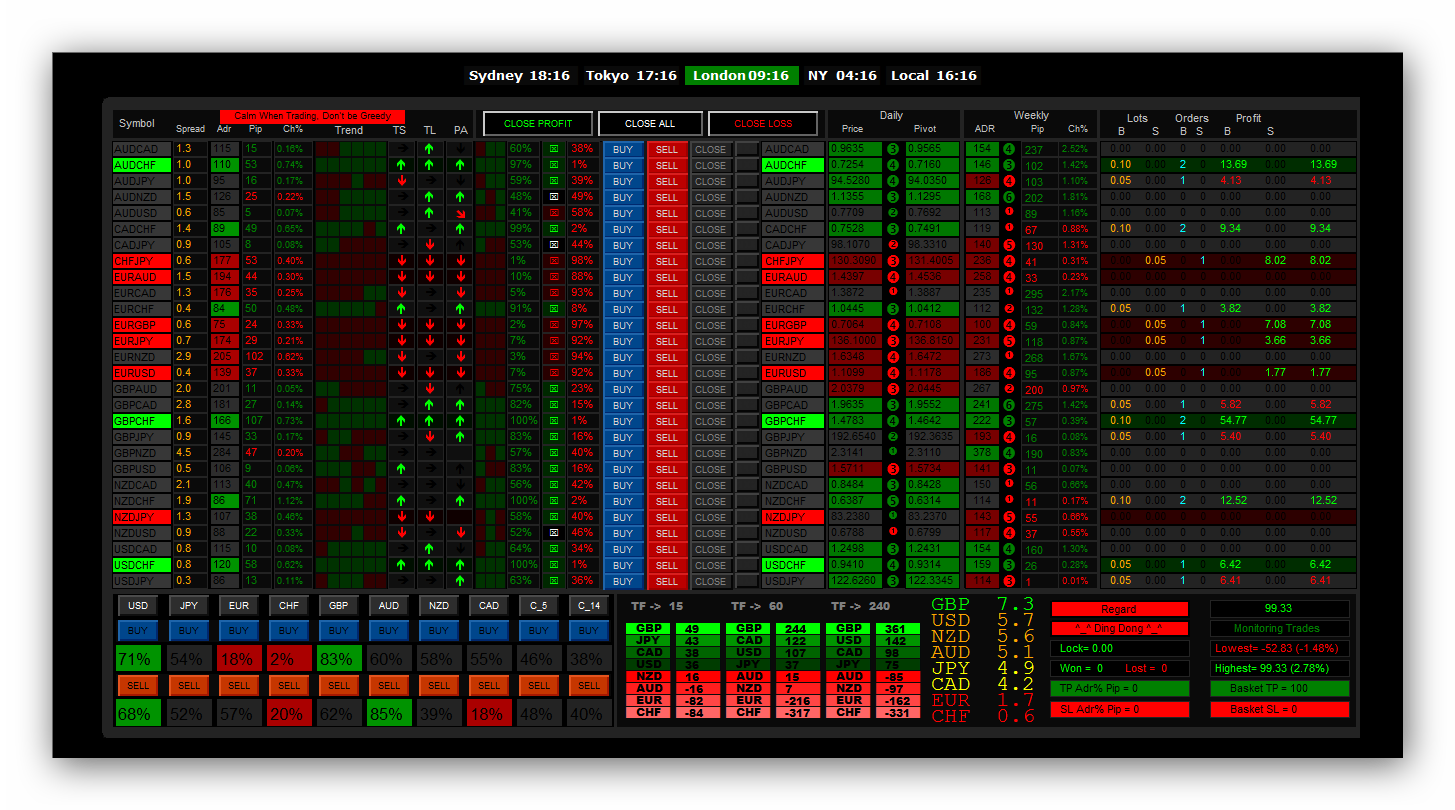The height and width of the screenshot is (810, 1455).
Task: Click the red 2% box under CHF
Action: point(288,659)
